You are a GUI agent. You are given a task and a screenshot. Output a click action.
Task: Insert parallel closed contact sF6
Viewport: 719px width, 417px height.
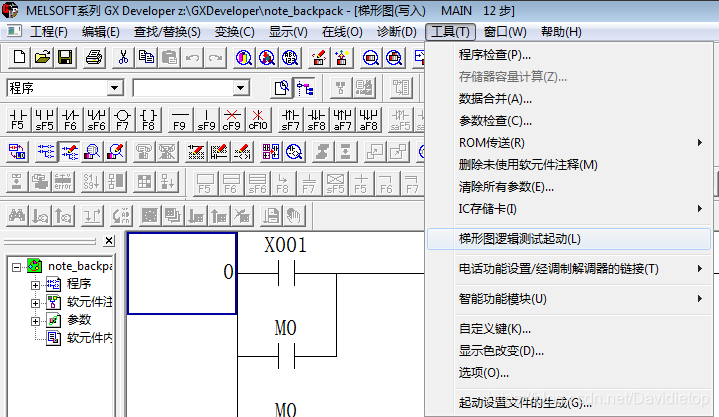[96, 120]
